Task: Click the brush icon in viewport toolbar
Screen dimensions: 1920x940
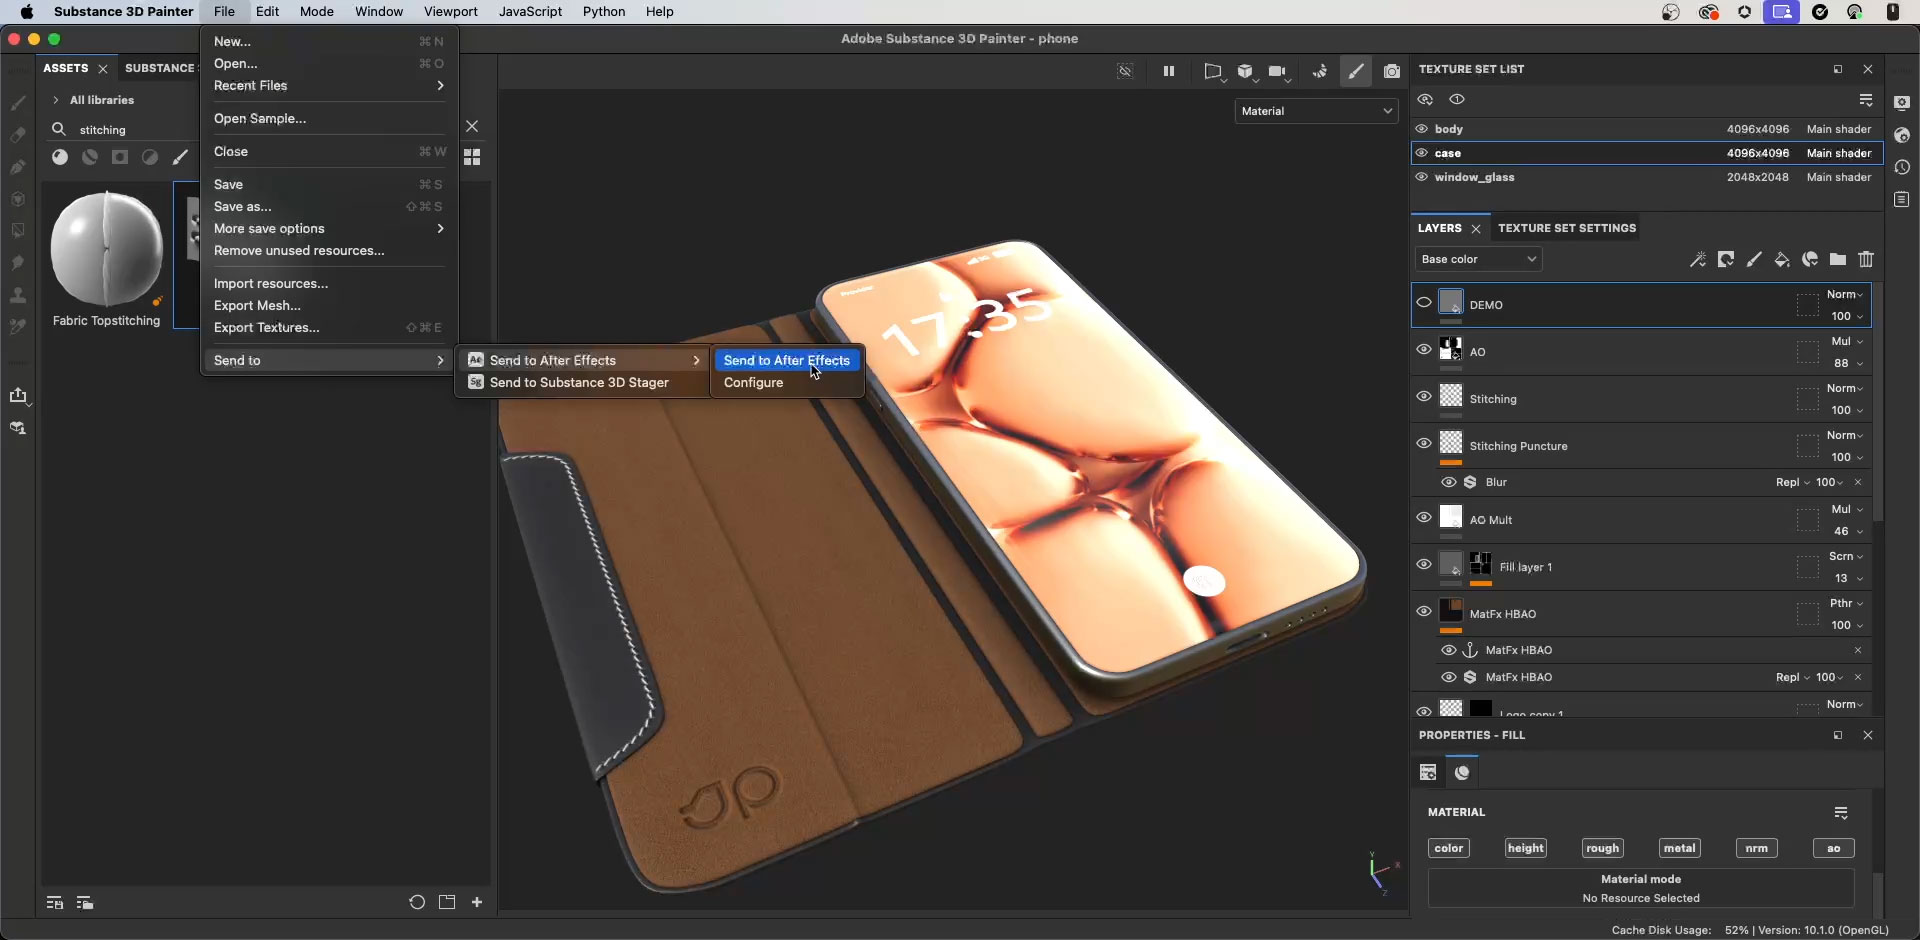Action: tap(1356, 72)
